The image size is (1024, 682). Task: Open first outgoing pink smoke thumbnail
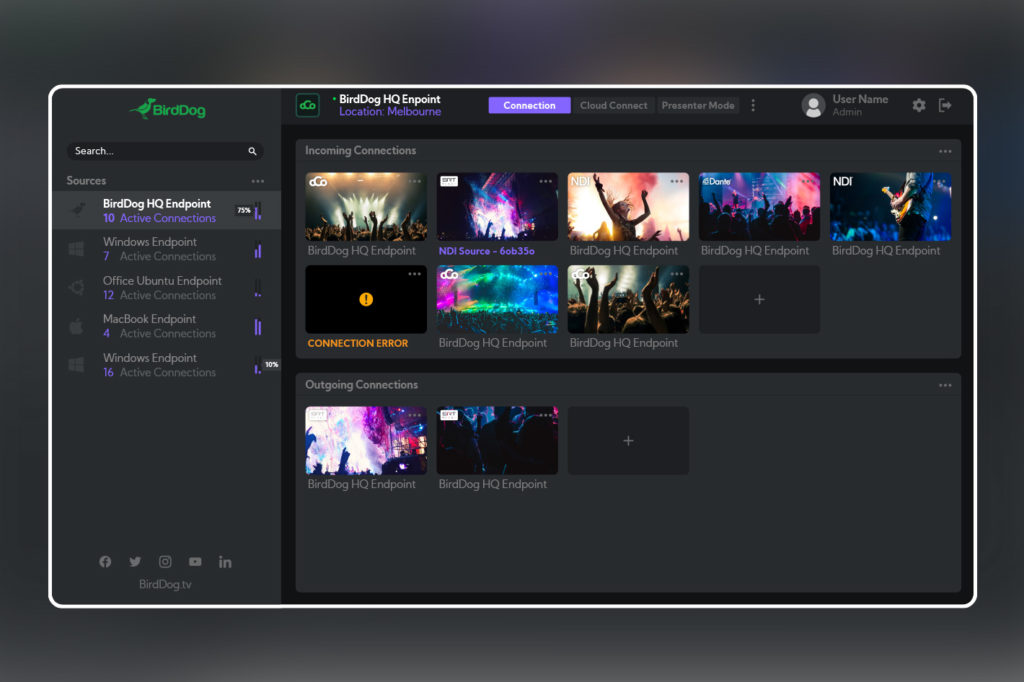[366, 441]
